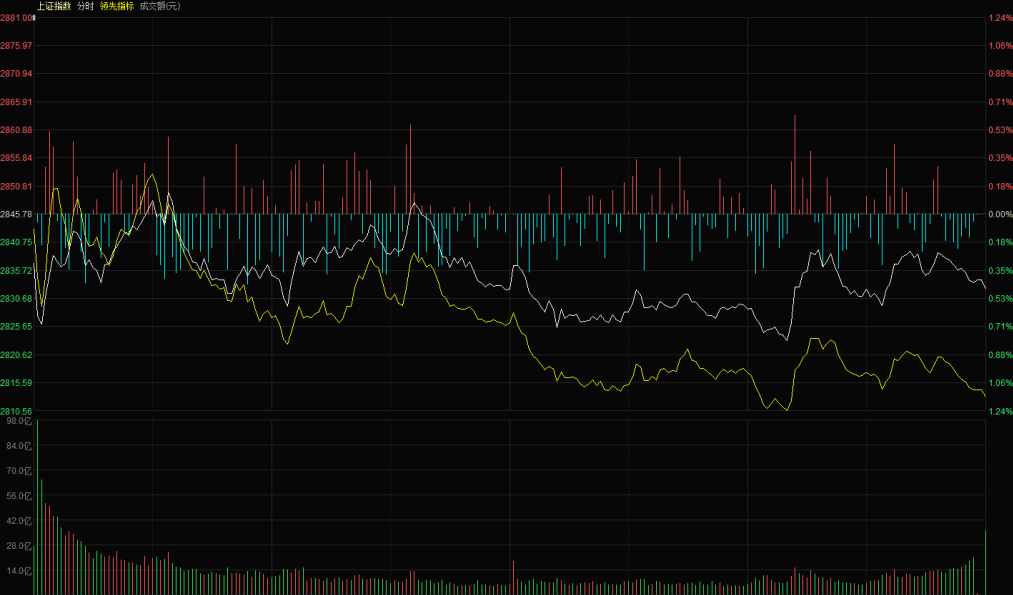1013x595 pixels.
Task: Click the red mid-session volume spike bar
Action: tap(514, 578)
